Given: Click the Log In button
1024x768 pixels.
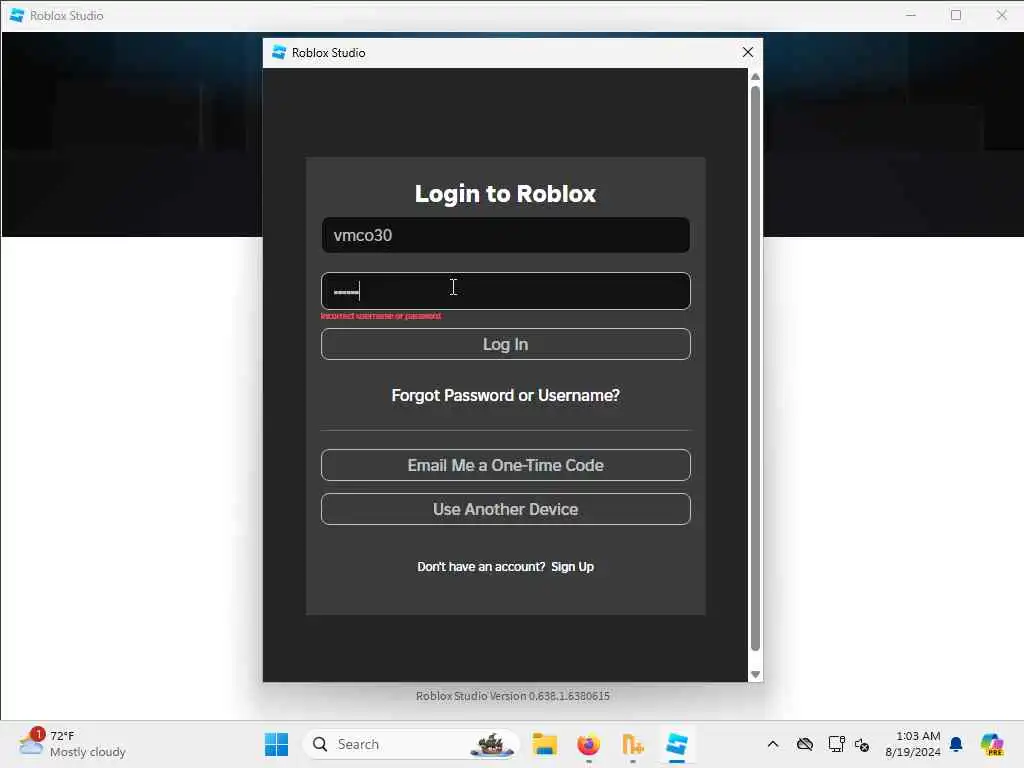Looking at the screenshot, I should click(505, 344).
